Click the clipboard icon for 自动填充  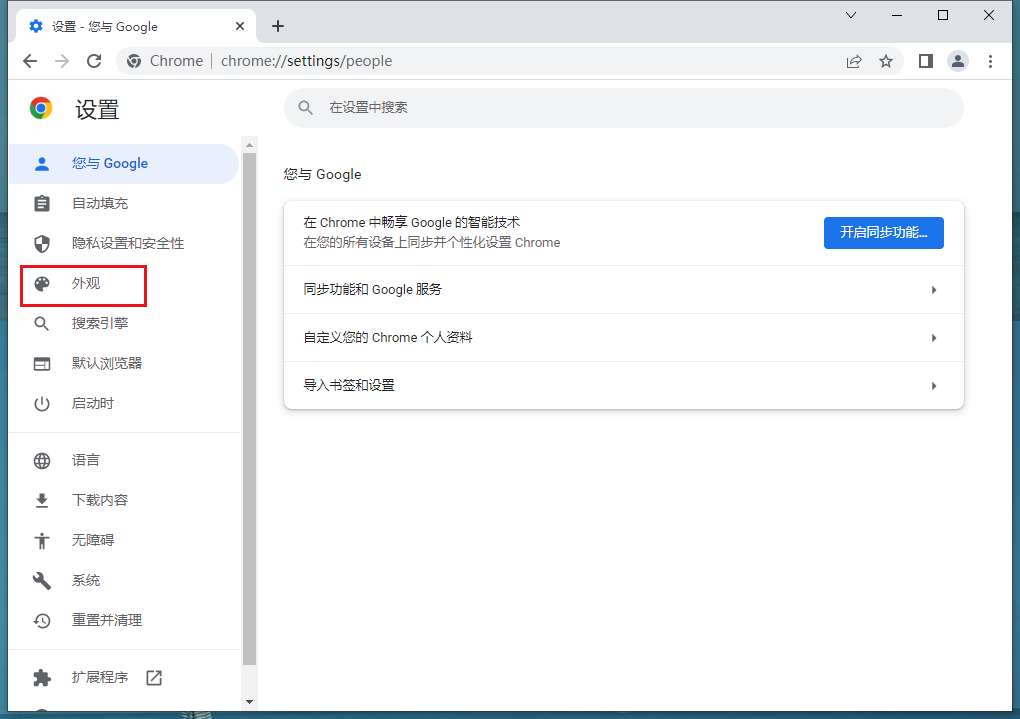coord(42,204)
